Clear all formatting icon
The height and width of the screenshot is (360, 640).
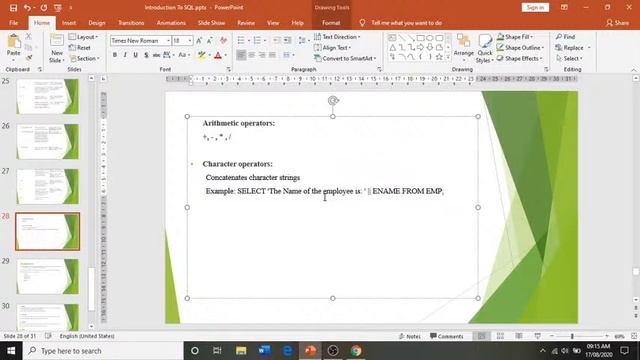point(223,40)
